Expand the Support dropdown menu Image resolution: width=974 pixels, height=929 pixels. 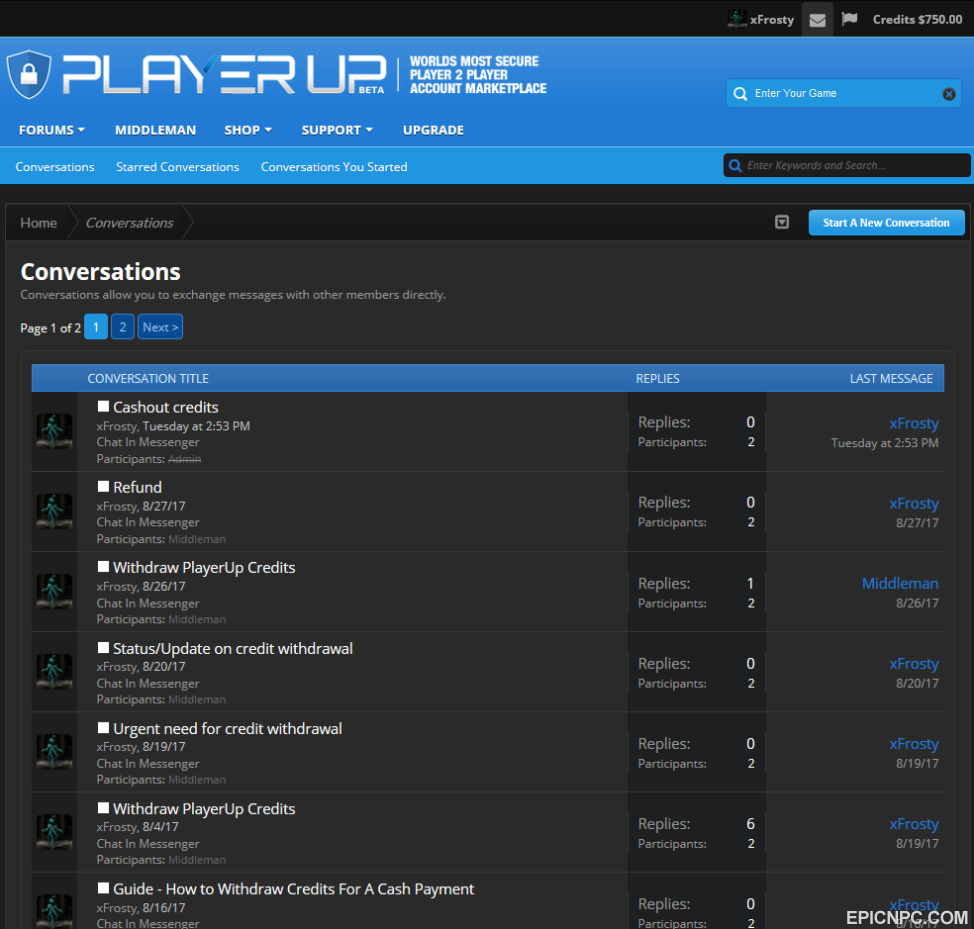click(x=337, y=130)
